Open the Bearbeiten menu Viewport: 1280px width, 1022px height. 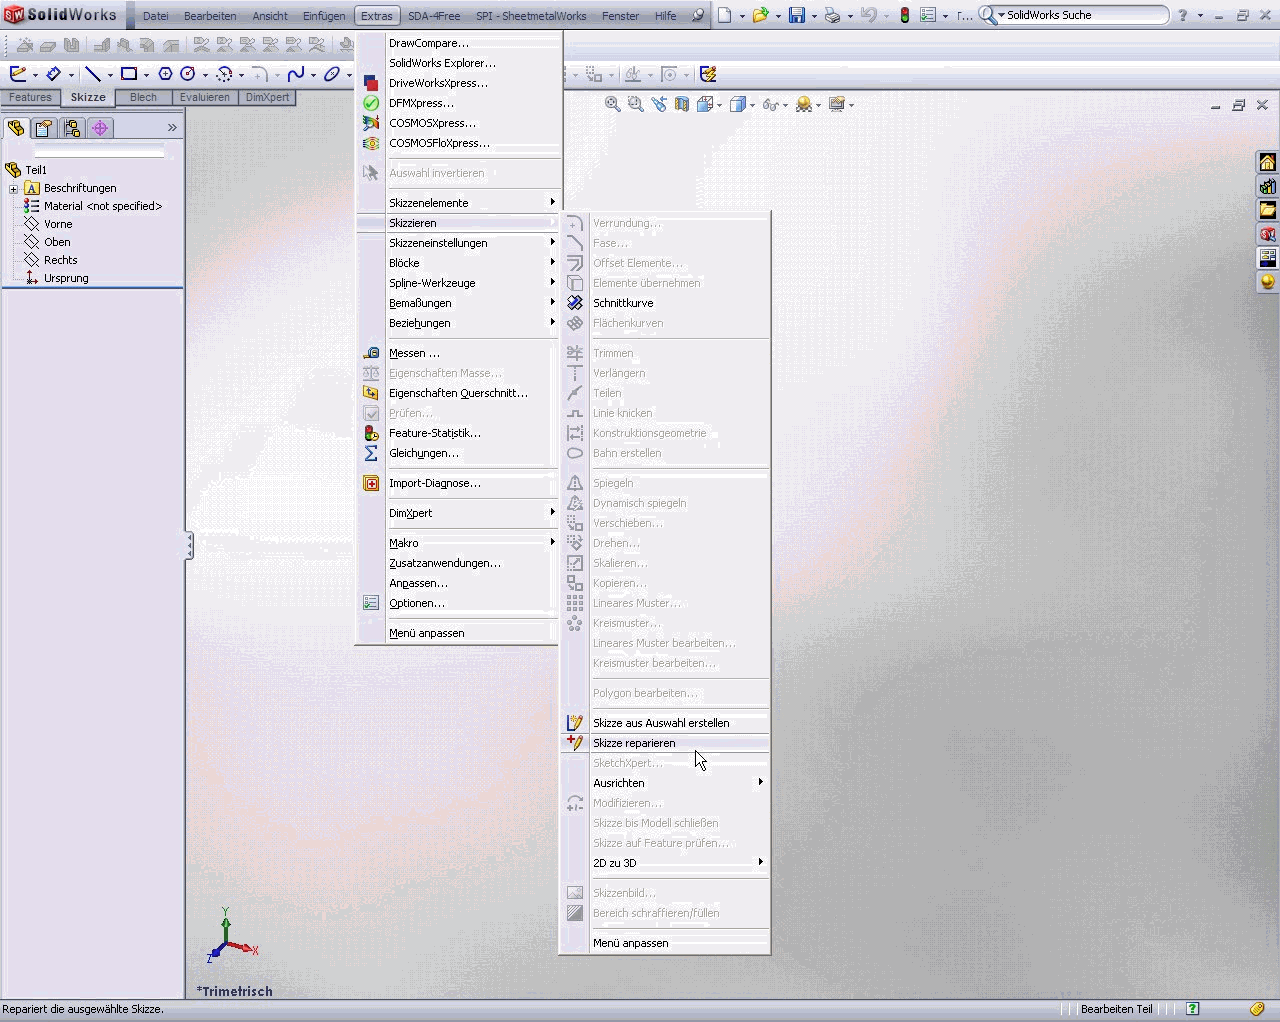(210, 16)
